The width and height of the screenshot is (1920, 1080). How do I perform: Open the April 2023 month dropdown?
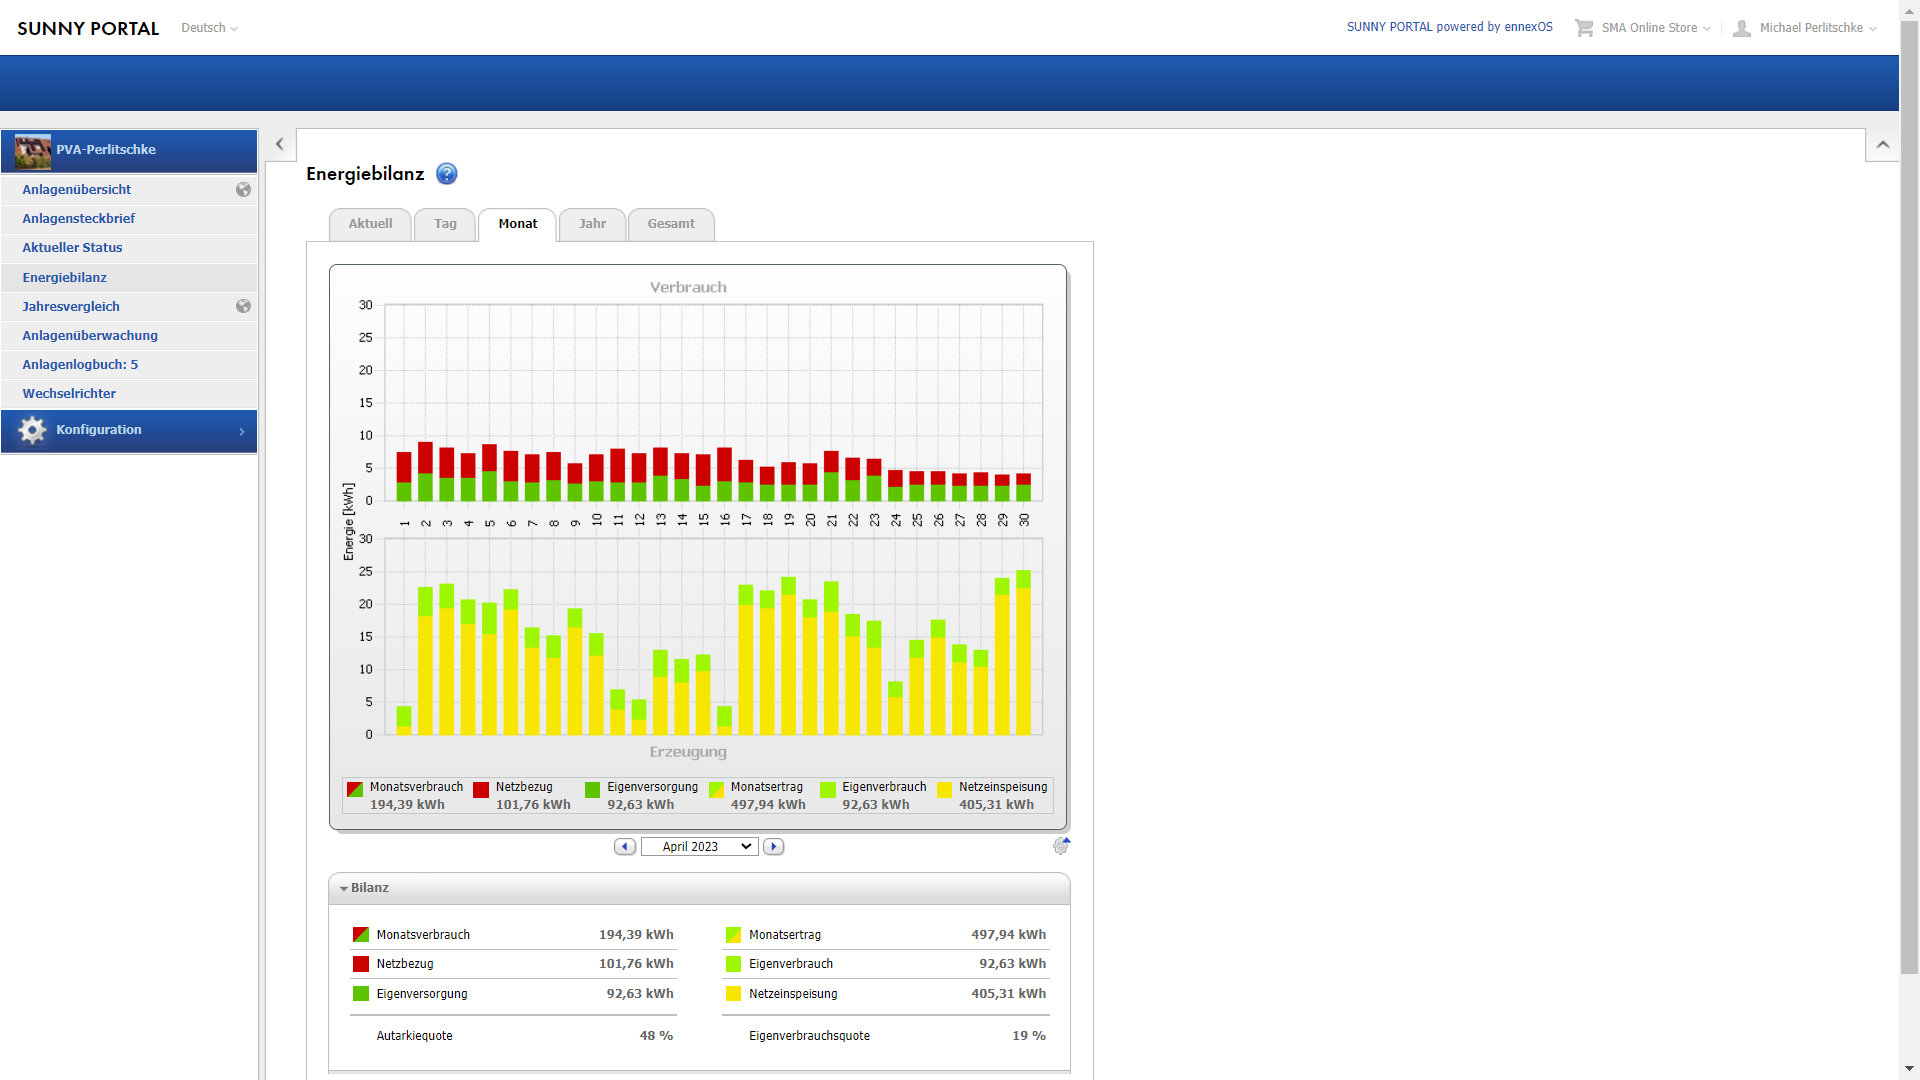699,847
